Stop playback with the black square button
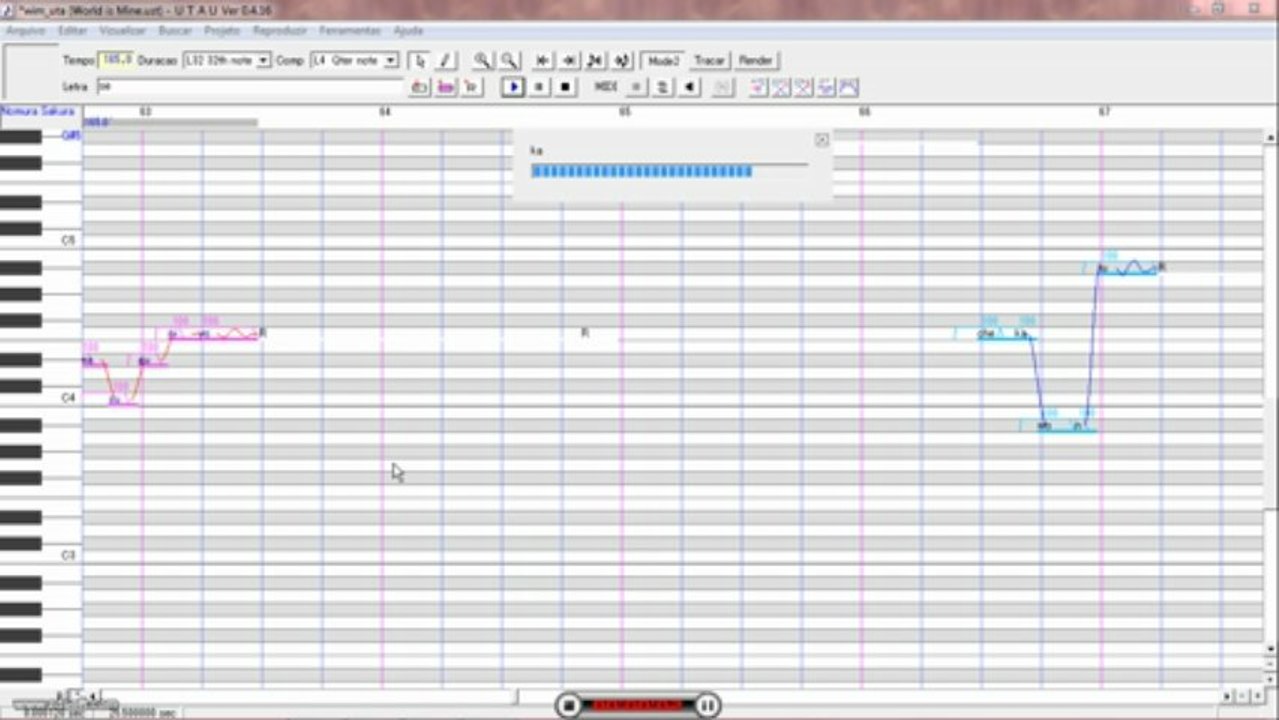1279x720 pixels. tap(565, 88)
